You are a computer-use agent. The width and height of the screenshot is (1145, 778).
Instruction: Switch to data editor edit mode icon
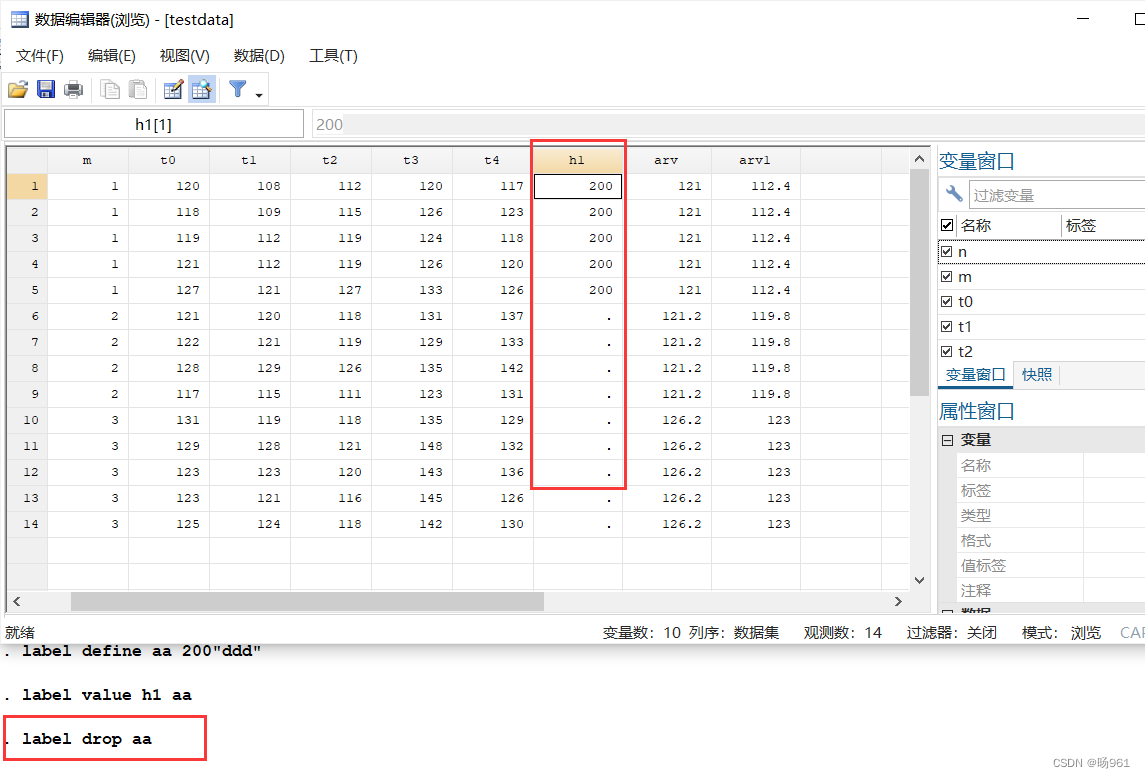[x=173, y=89]
